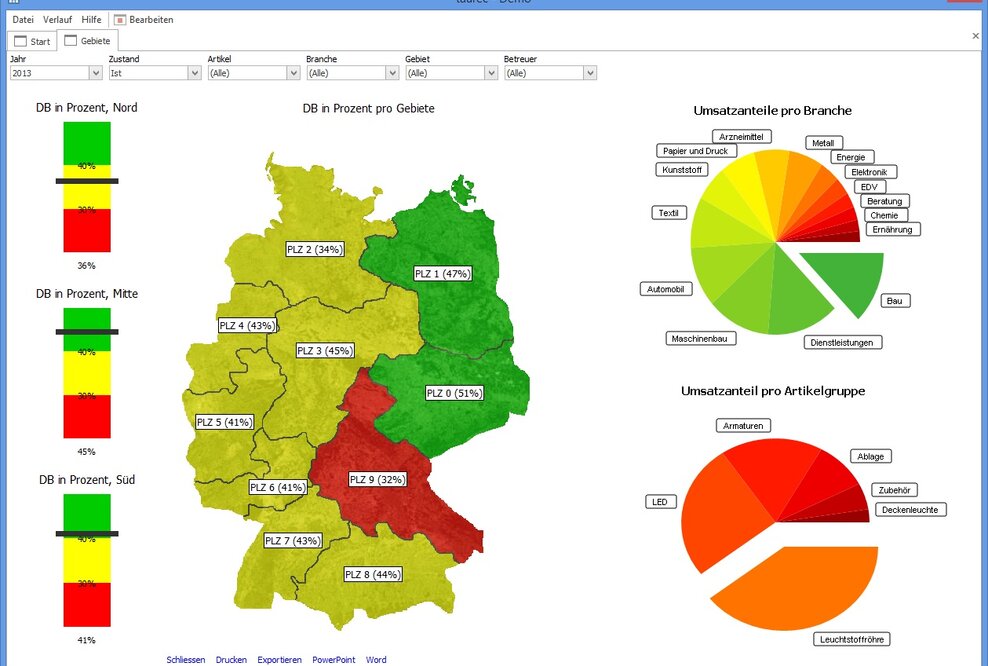Screen dimensions: 988x666
Task: Click the Exportieren link
Action: [x=279, y=659]
